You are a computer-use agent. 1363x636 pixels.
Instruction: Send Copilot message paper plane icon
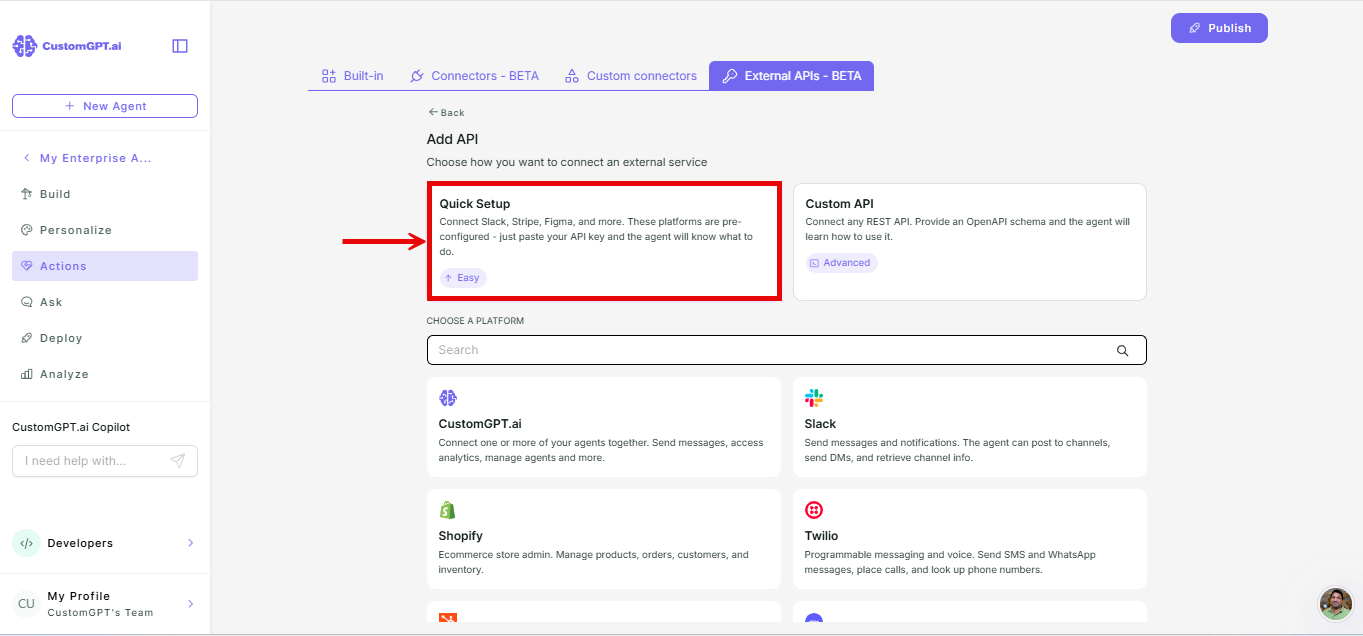(177, 461)
